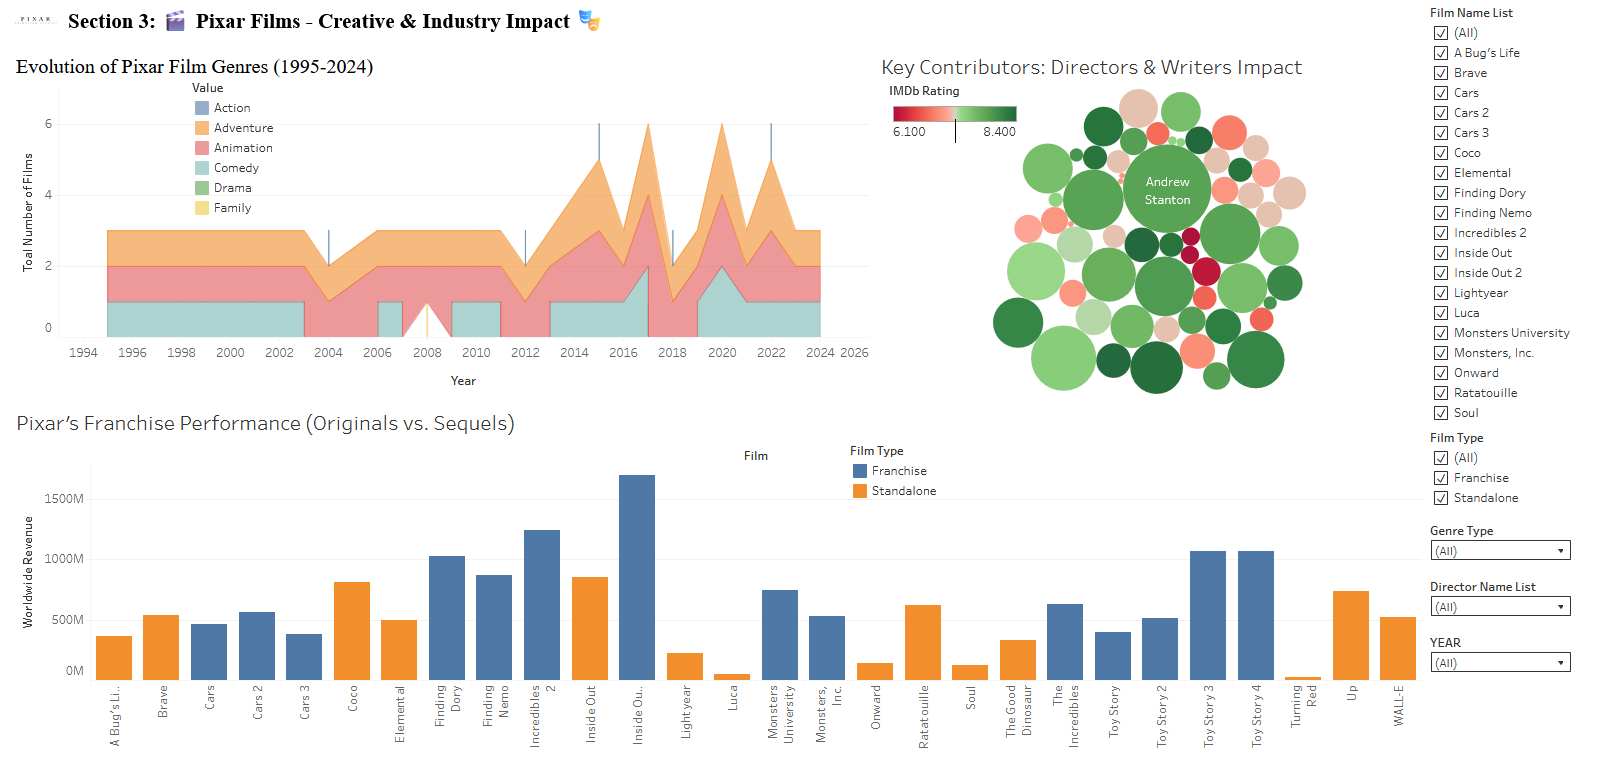Image resolution: width=1602 pixels, height=758 pixels.
Task: Toggle the Elemental film checkbox
Action: (1441, 173)
